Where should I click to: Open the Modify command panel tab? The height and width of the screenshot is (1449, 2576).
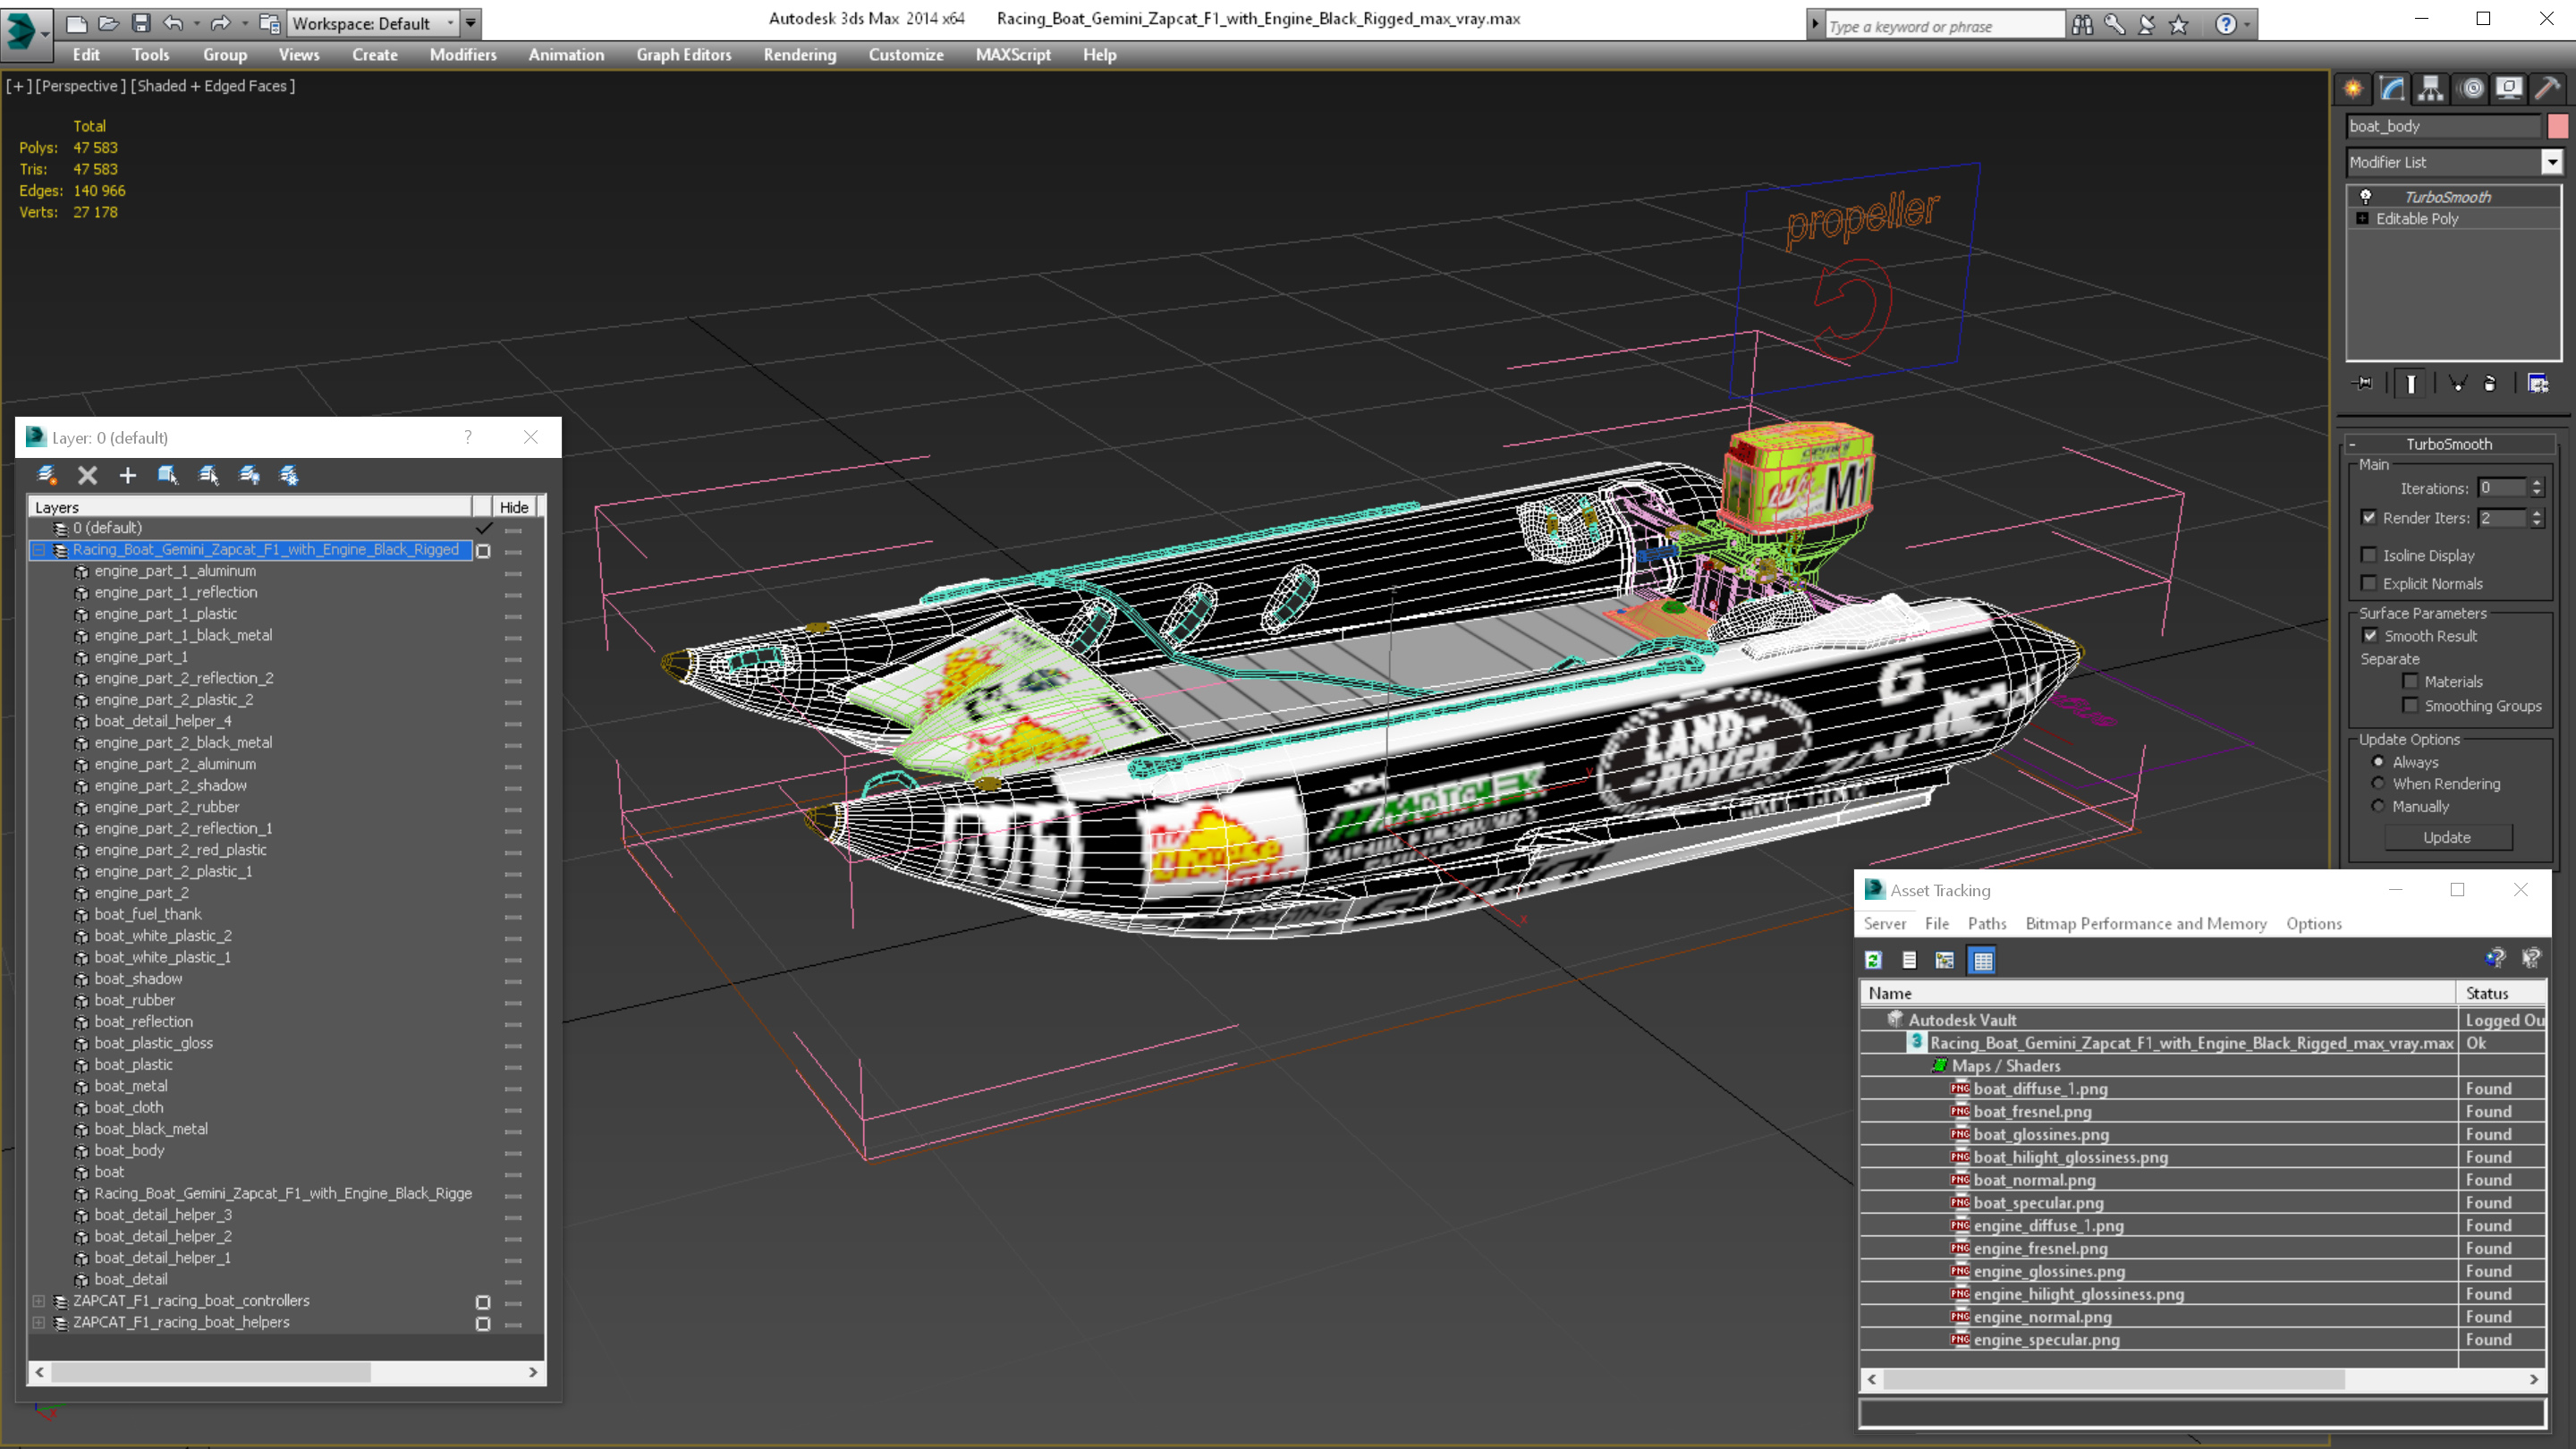pyautogui.click(x=2392, y=89)
